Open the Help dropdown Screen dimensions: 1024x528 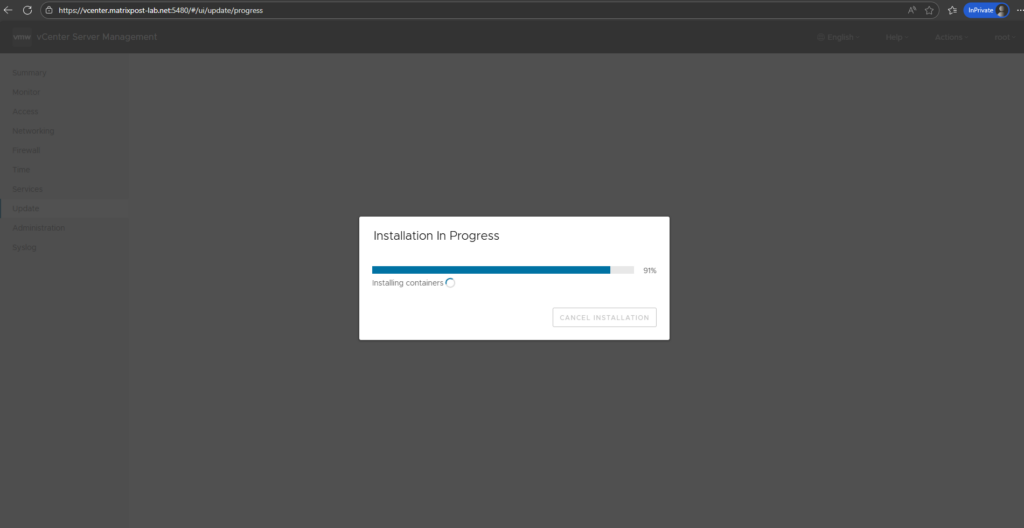[897, 37]
